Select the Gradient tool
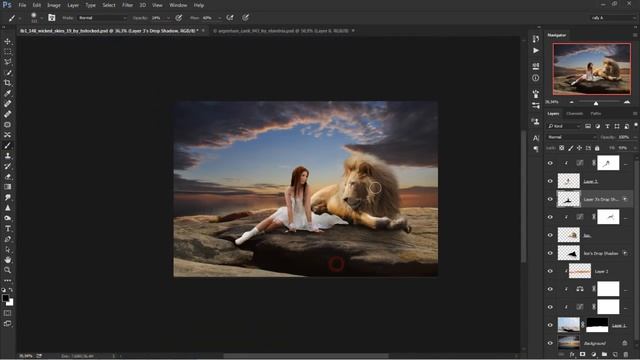 [x=7, y=187]
